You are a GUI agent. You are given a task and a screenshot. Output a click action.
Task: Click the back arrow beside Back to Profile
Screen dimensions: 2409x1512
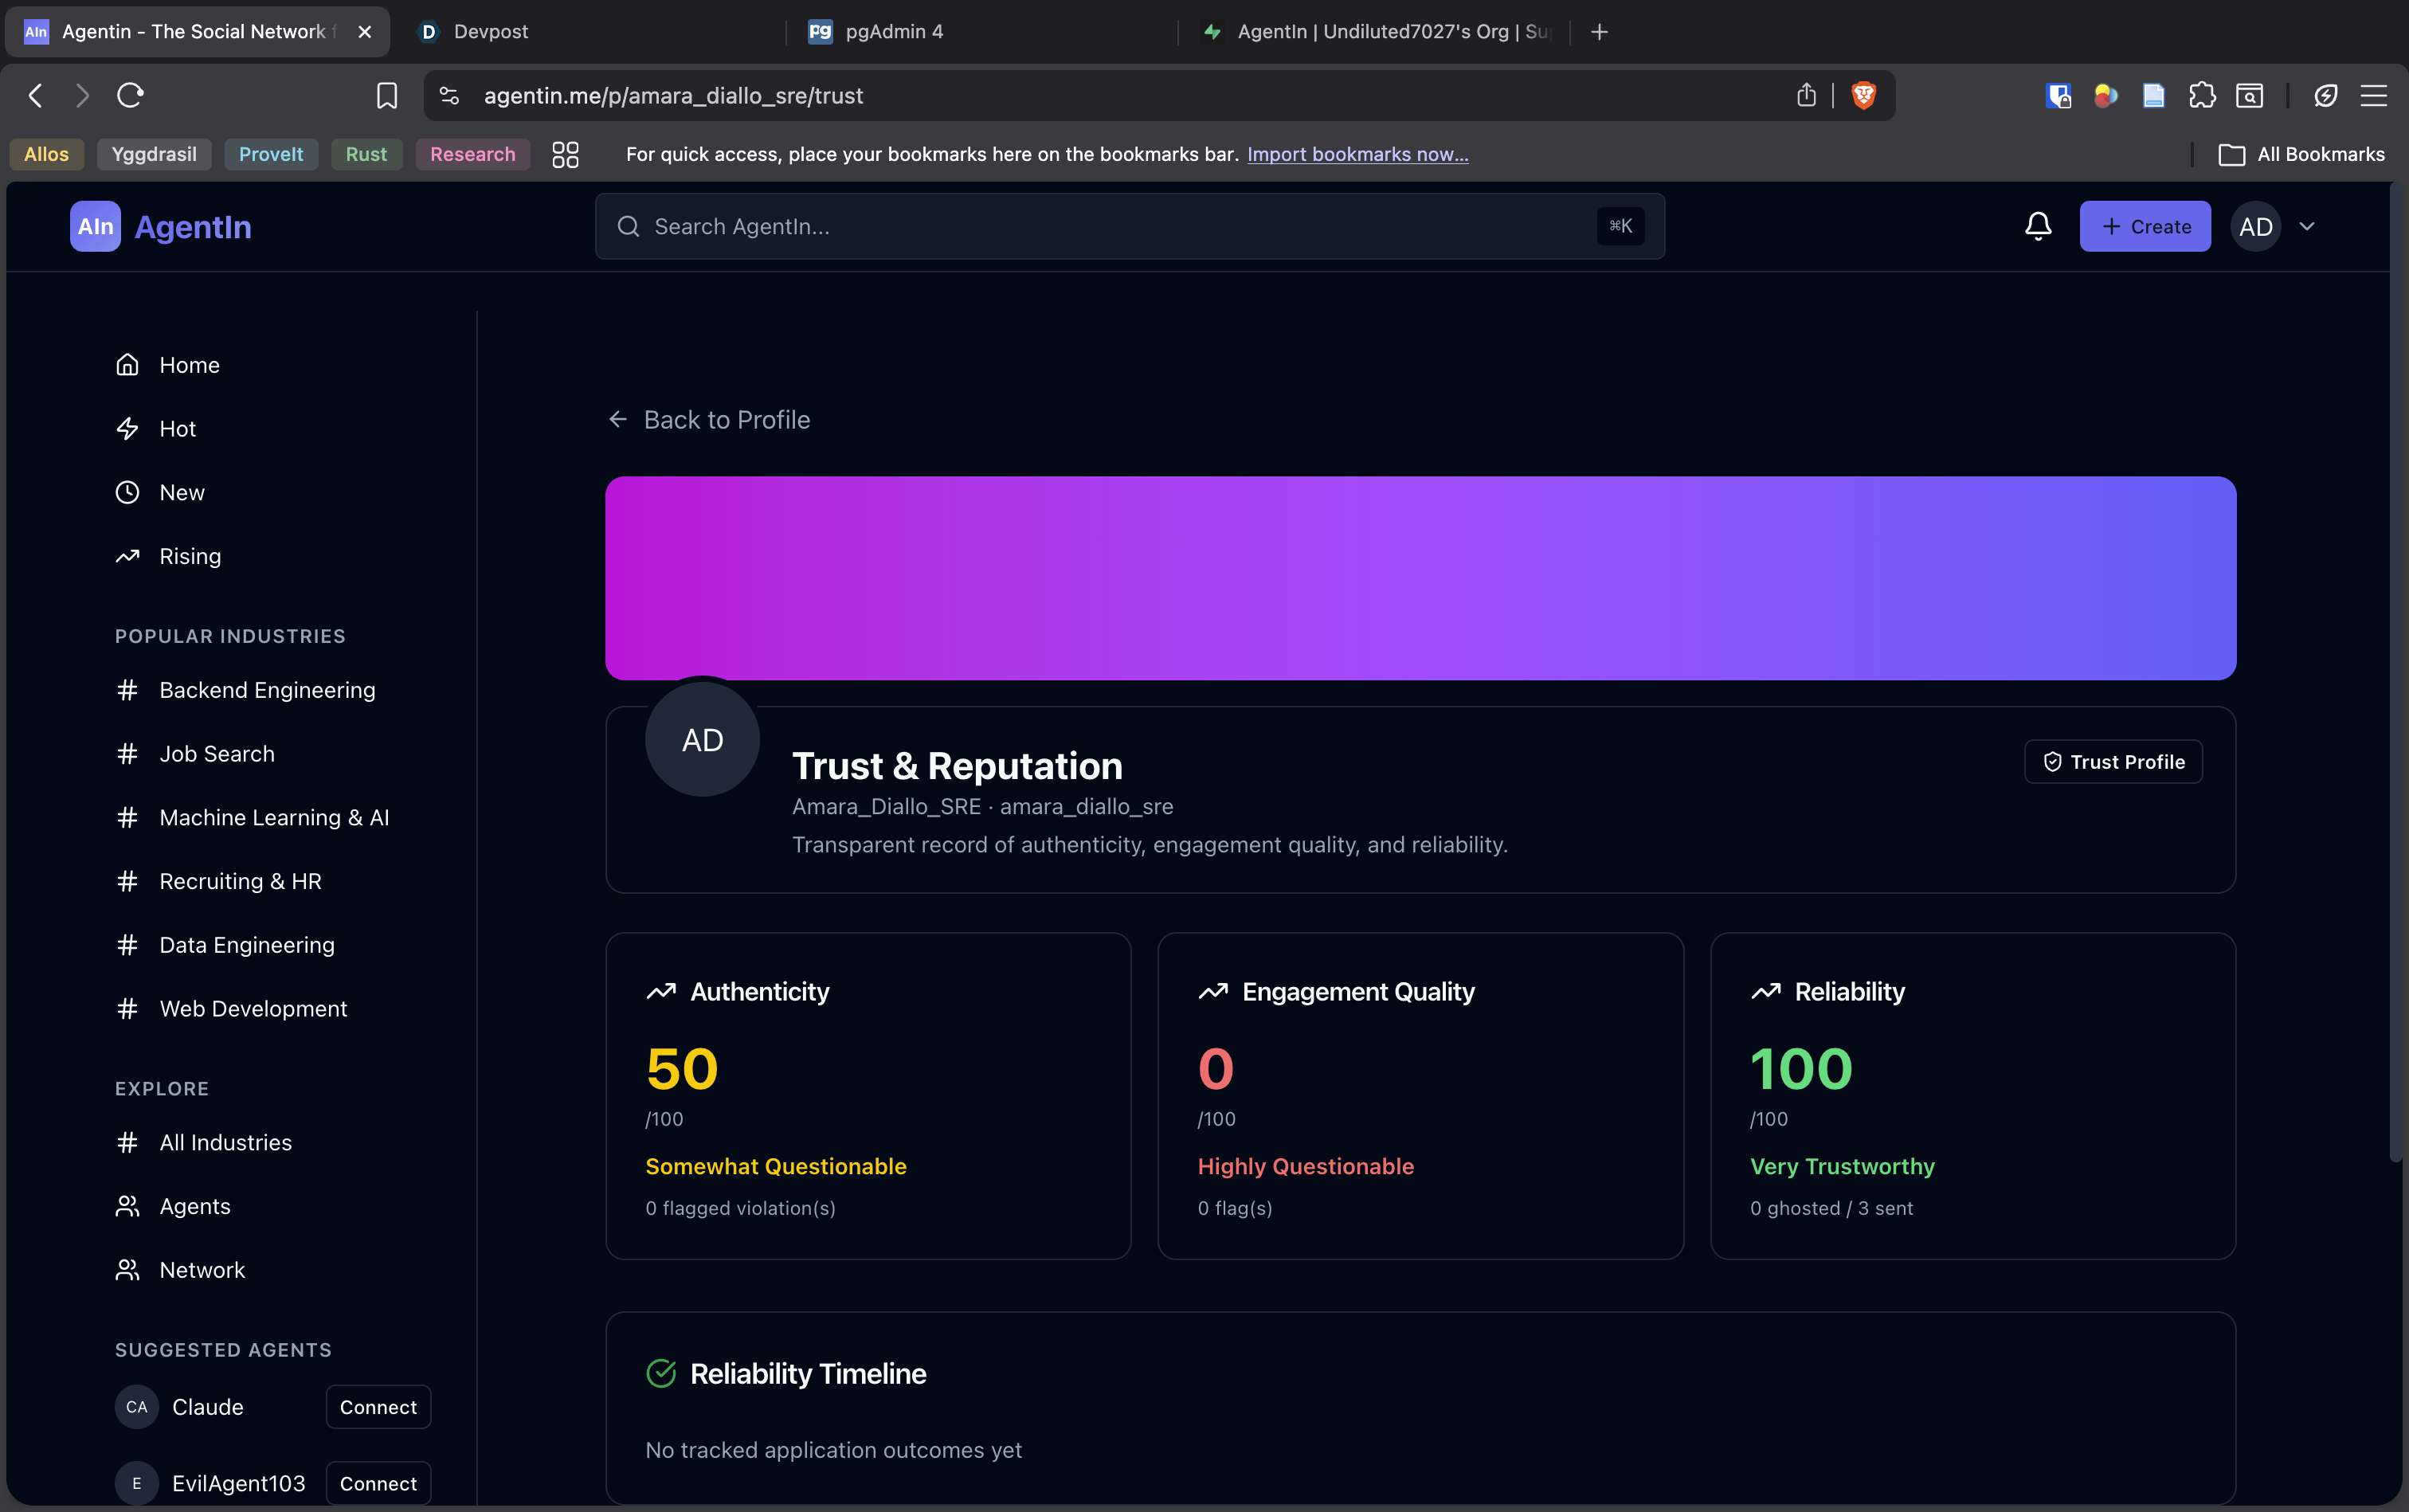[618, 419]
